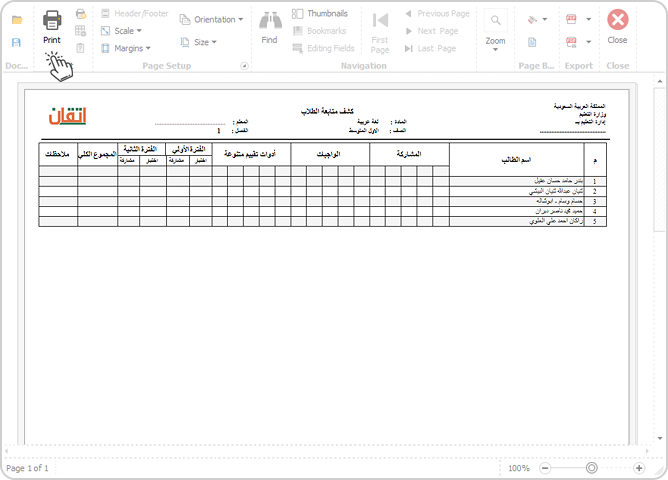Click the zoom in plus button
Viewport: 668px width, 480px height.
(x=639, y=468)
